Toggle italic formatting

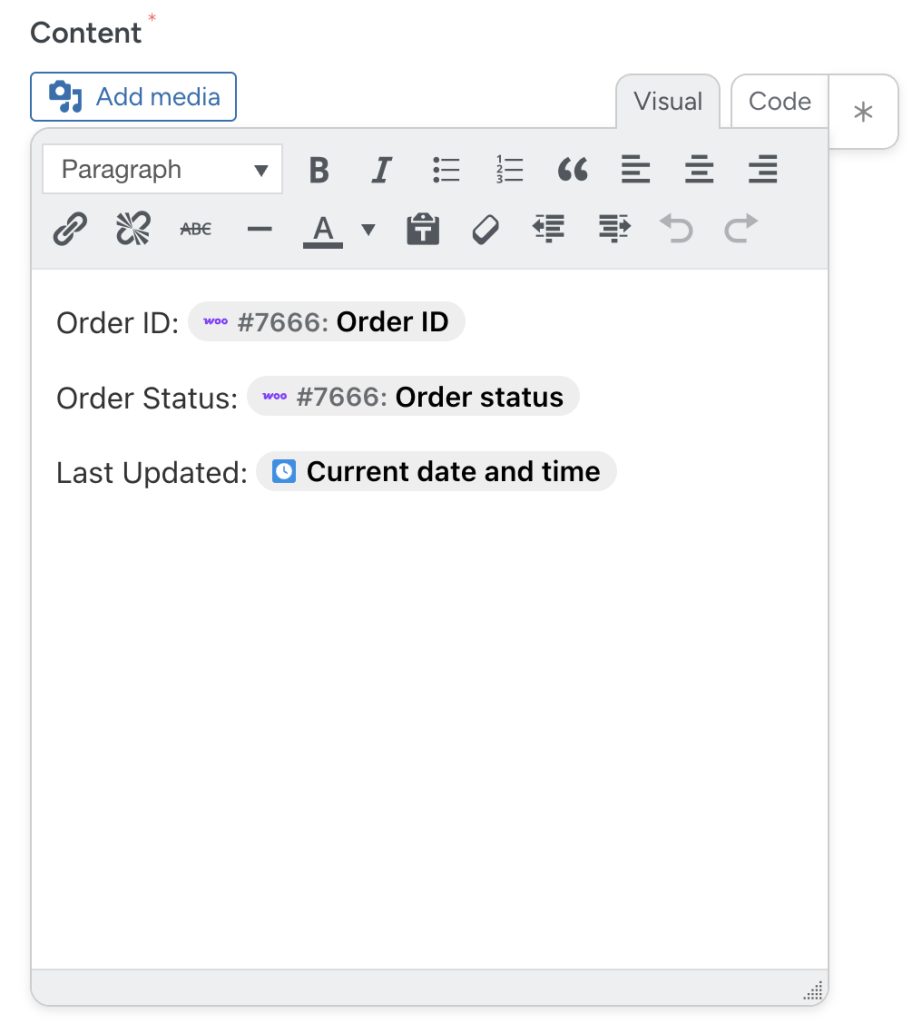[x=381, y=169]
